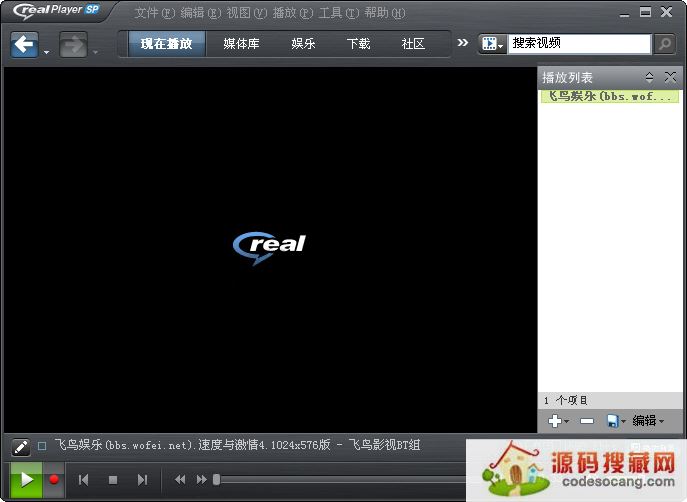Click the Fast Forward button
This screenshot has height=502, width=687.
201,480
